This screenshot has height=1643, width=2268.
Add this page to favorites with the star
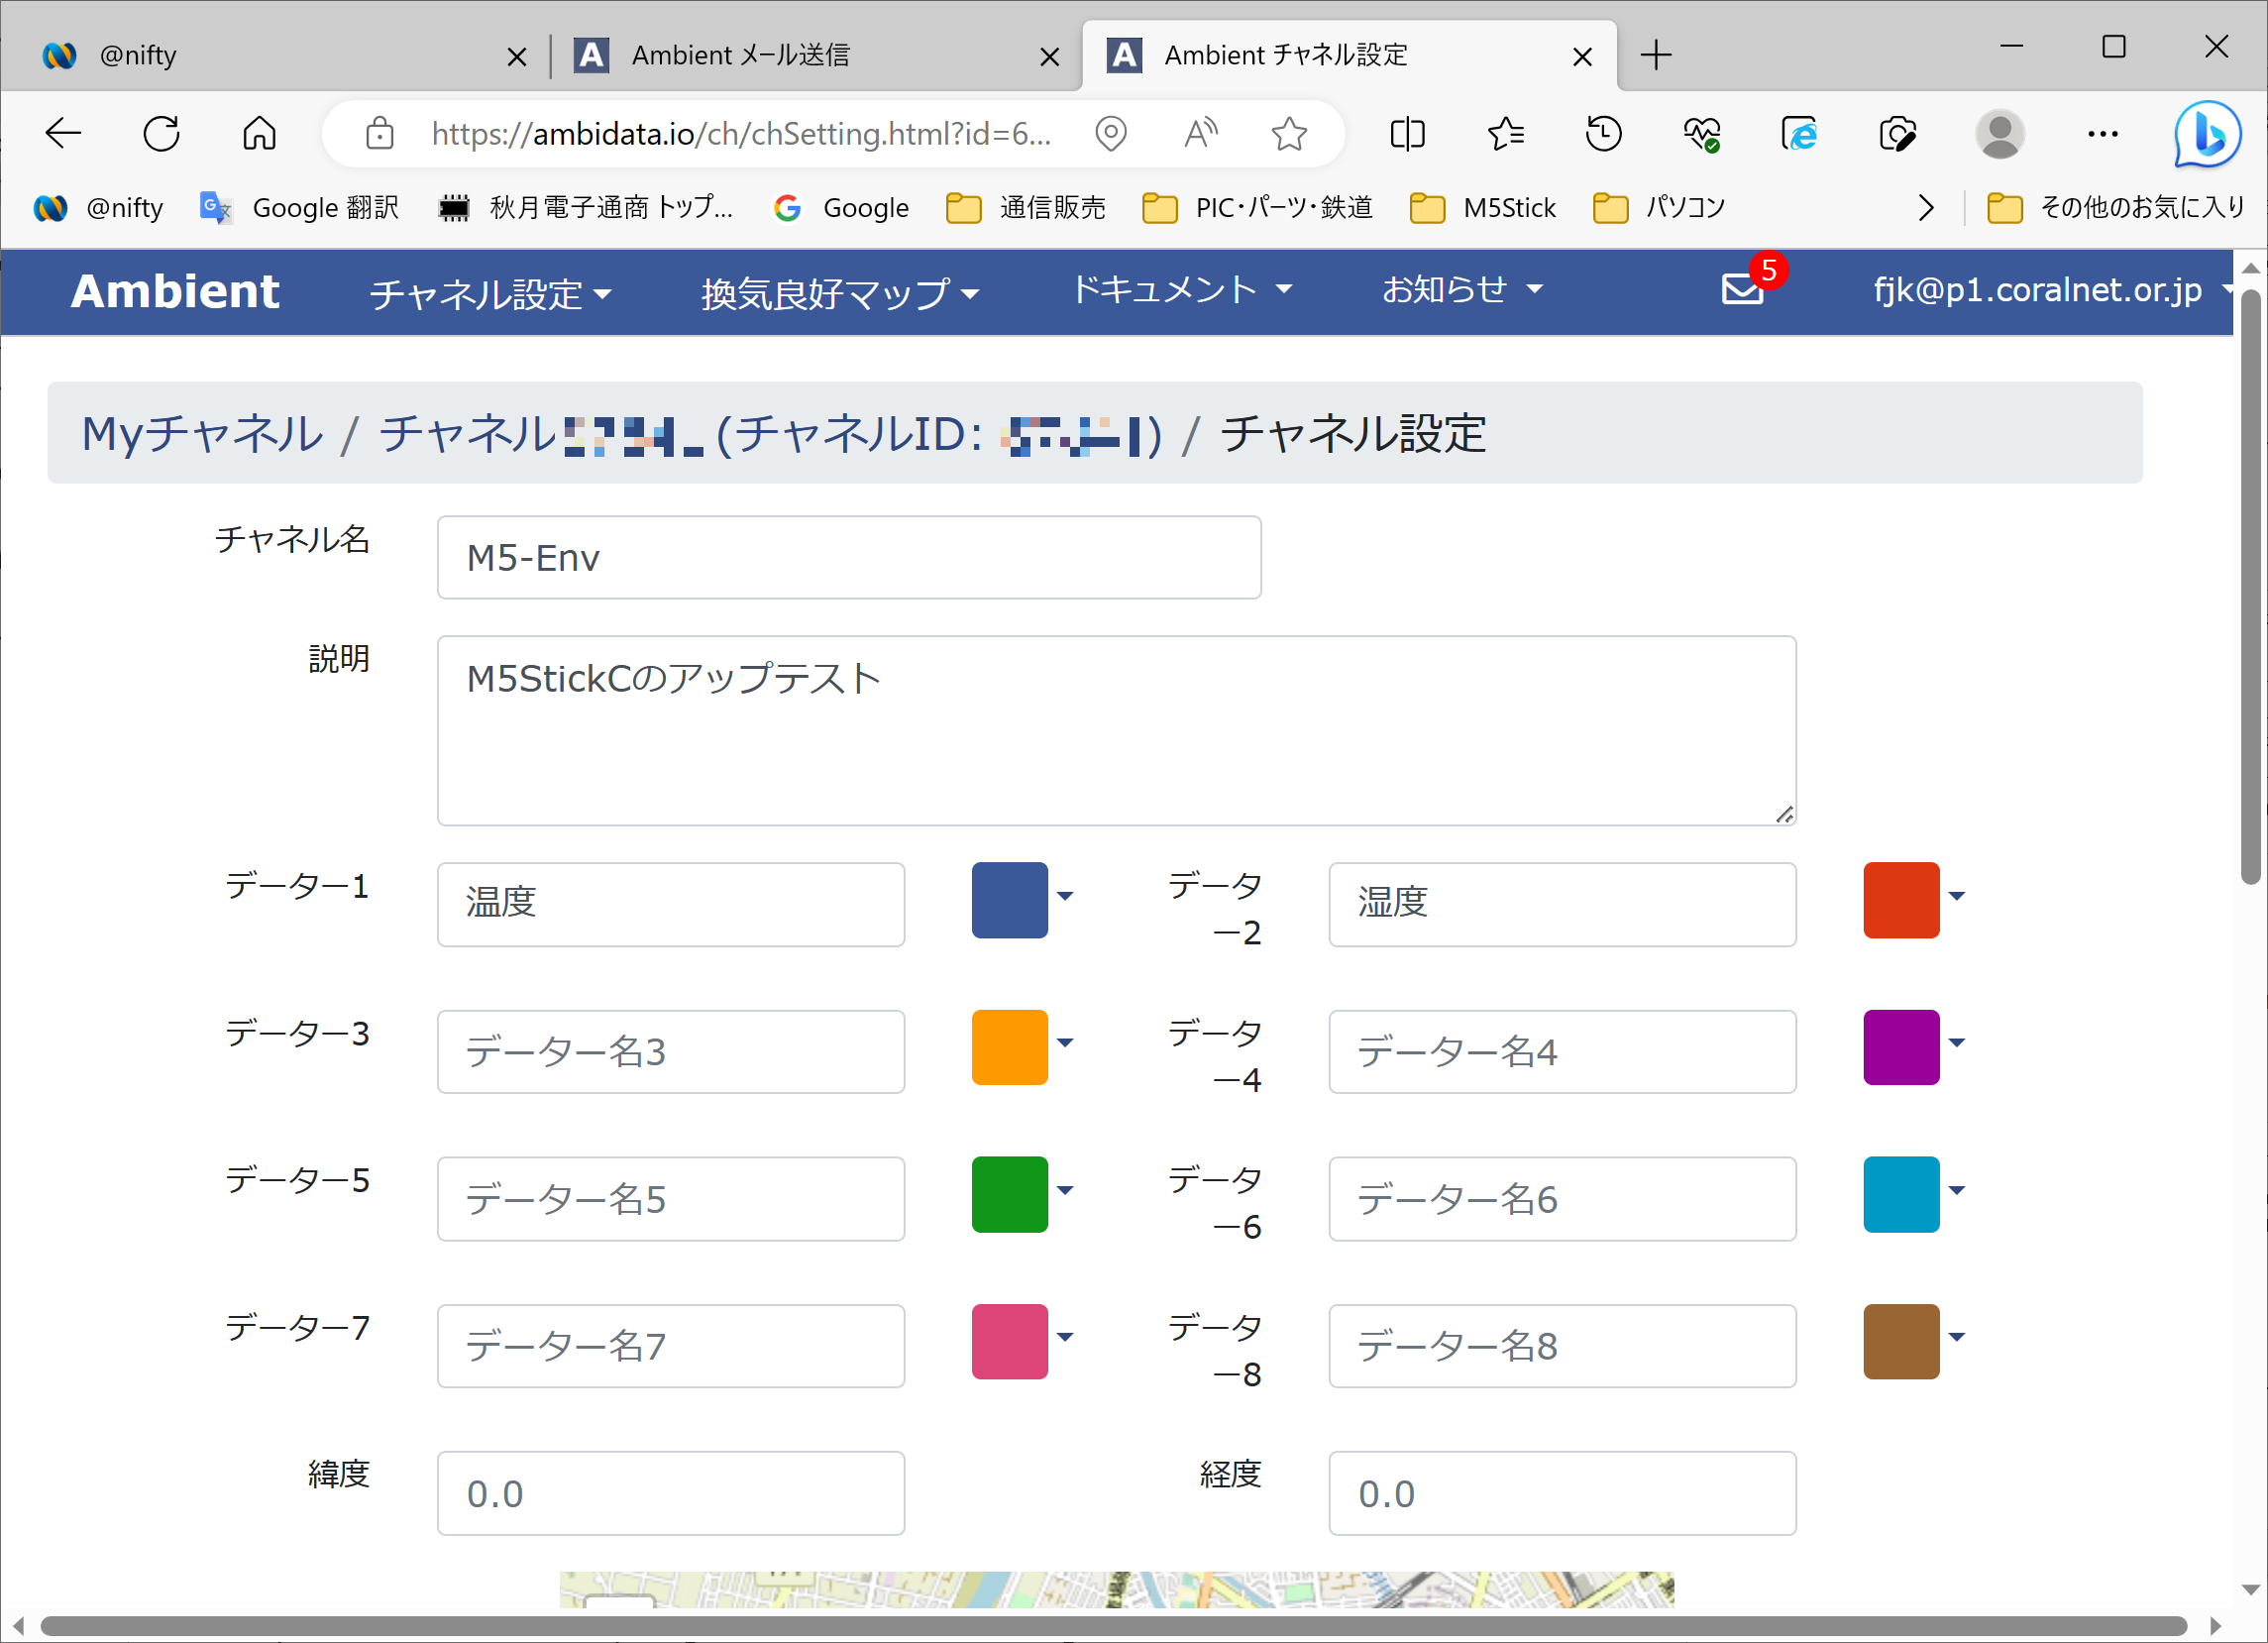click(1290, 133)
